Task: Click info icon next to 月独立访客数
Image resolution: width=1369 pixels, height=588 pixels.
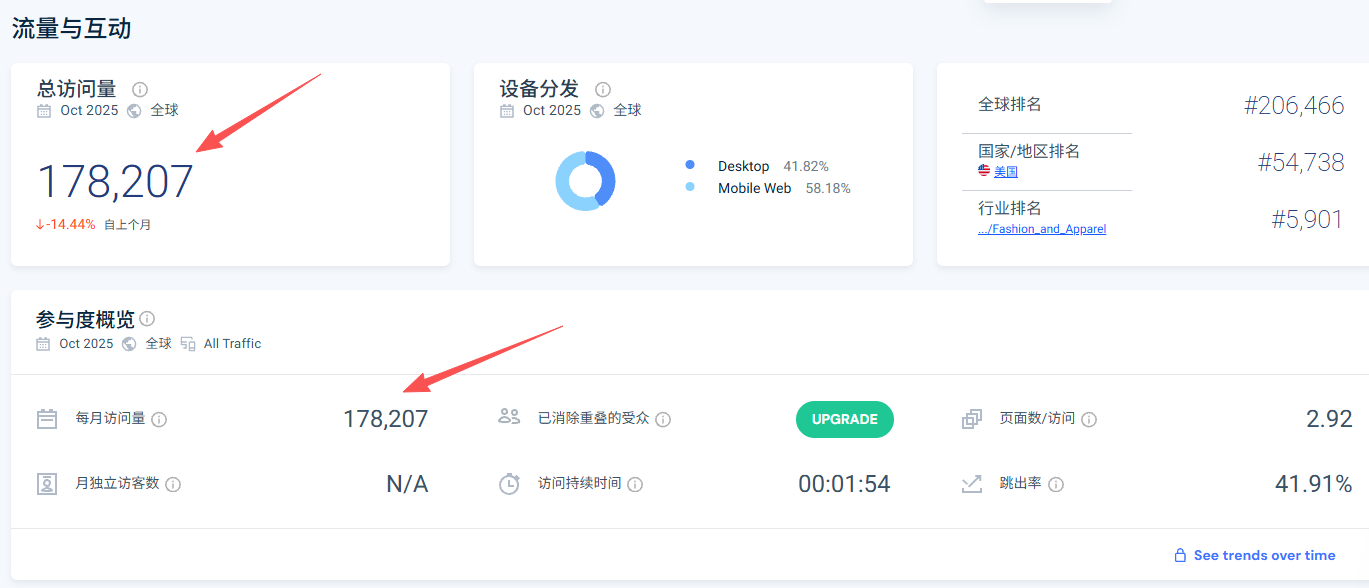Action: point(173,484)
